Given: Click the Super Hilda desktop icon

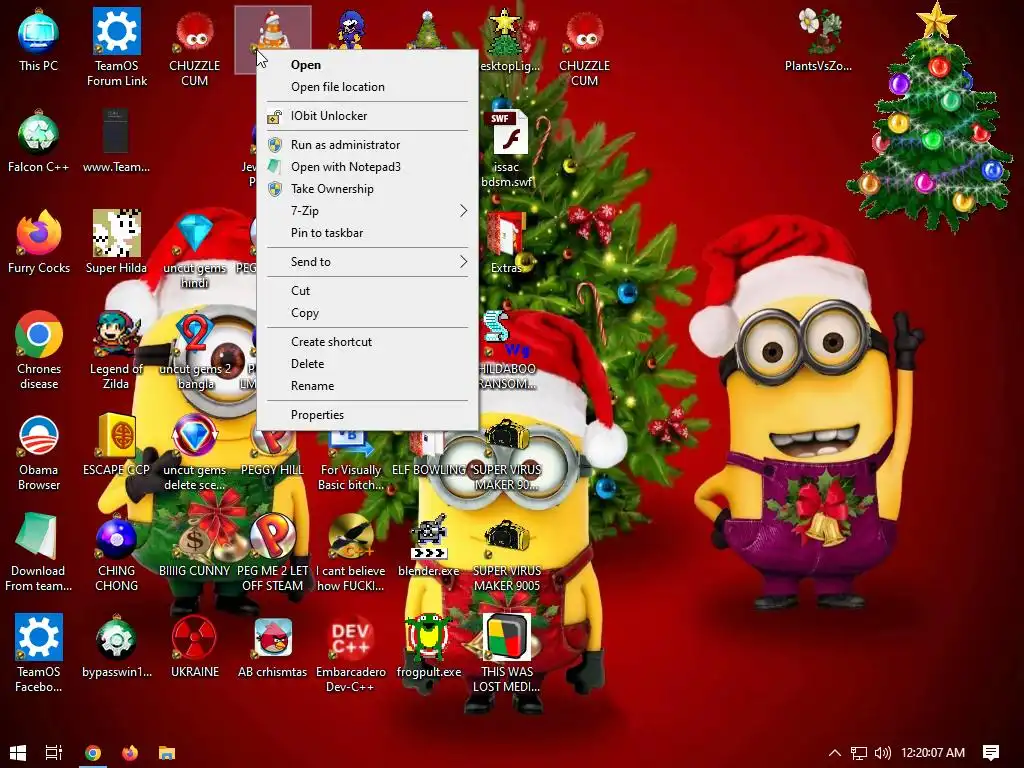Looking at the screenshot, I should click(x=117, y=242).
